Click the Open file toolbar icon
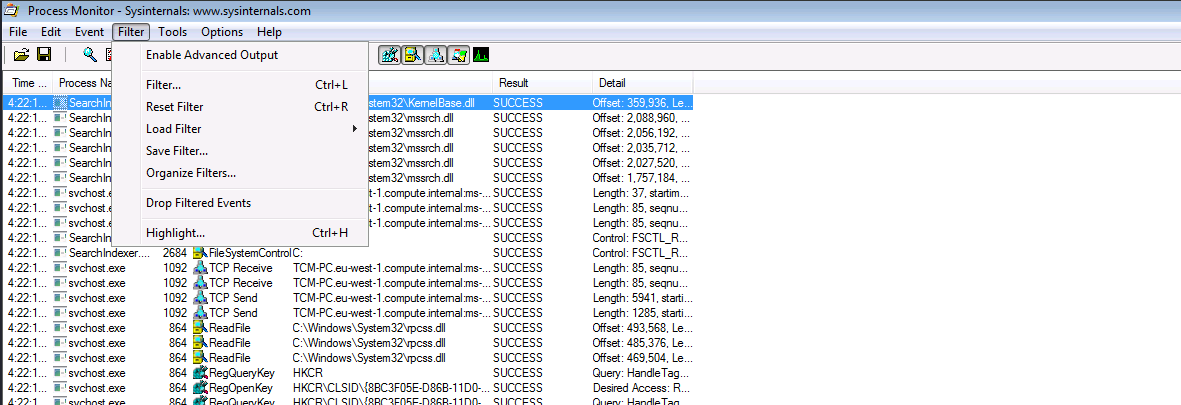The width and height of the screenshot is (1181, 405). [x=20, y=54]
